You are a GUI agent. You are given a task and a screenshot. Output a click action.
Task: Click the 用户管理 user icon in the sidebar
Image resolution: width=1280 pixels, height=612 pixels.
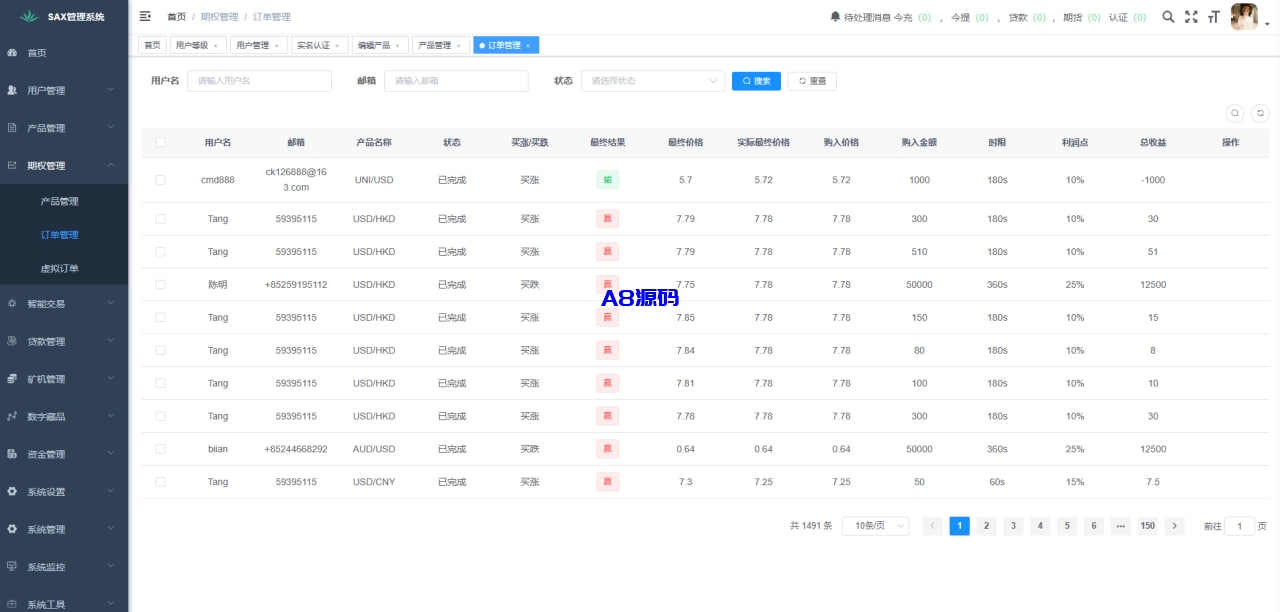pyautogui.click(x=12, y=90)
